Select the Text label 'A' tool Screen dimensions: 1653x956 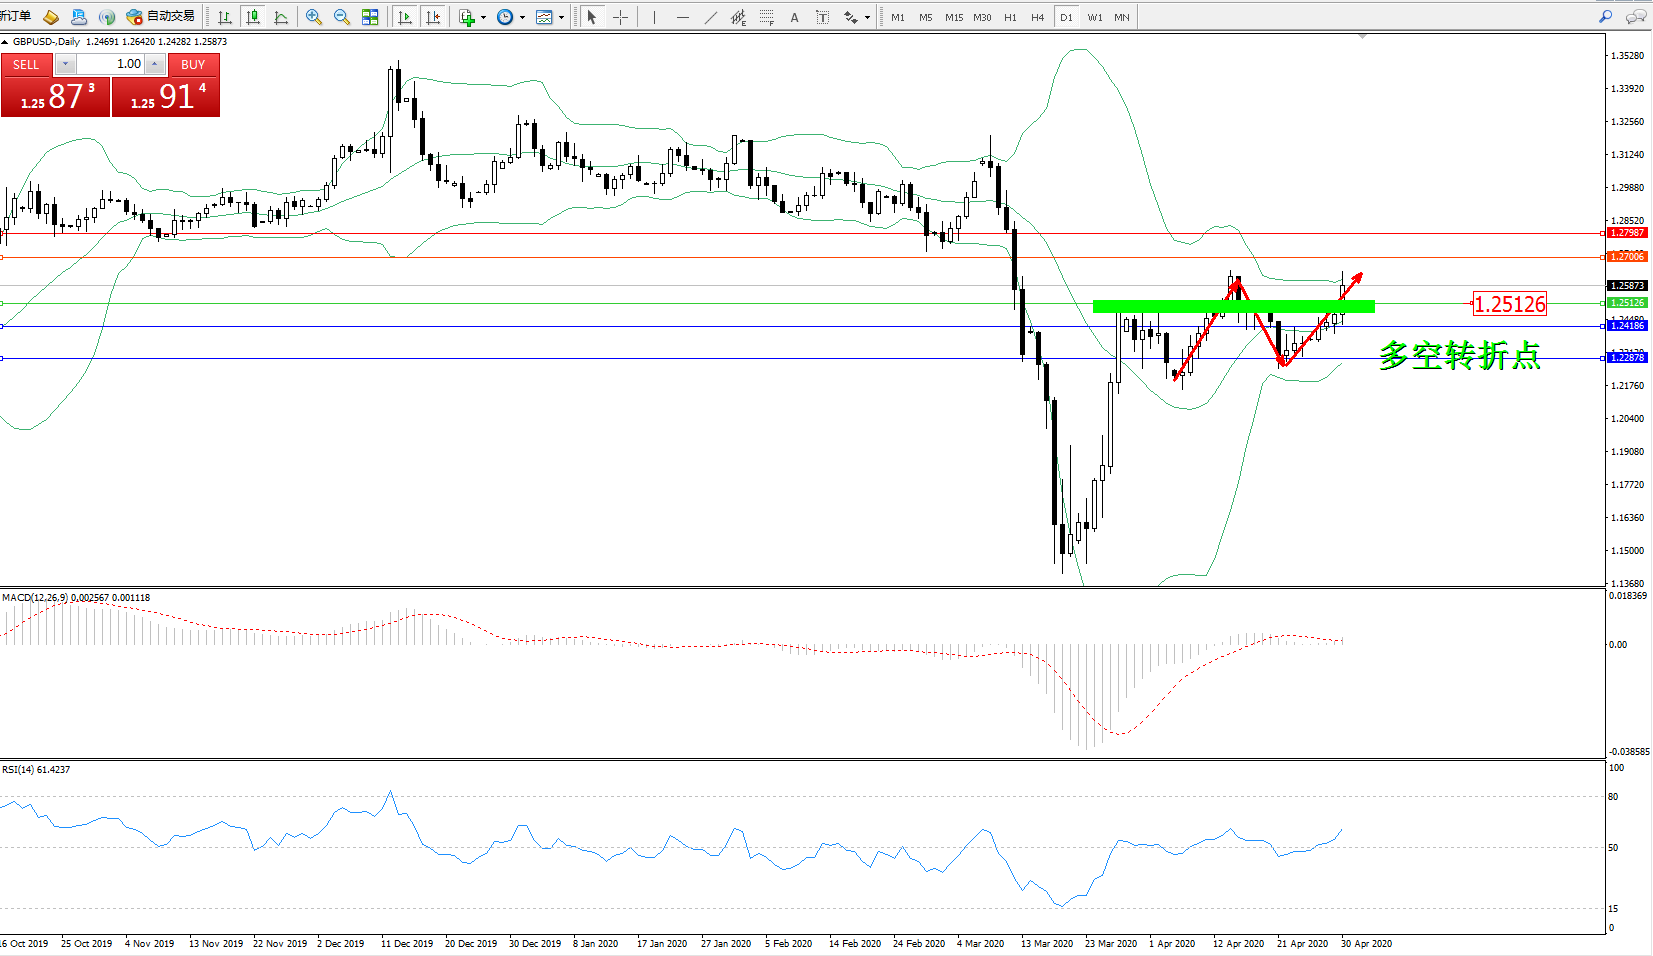point(794,17)
